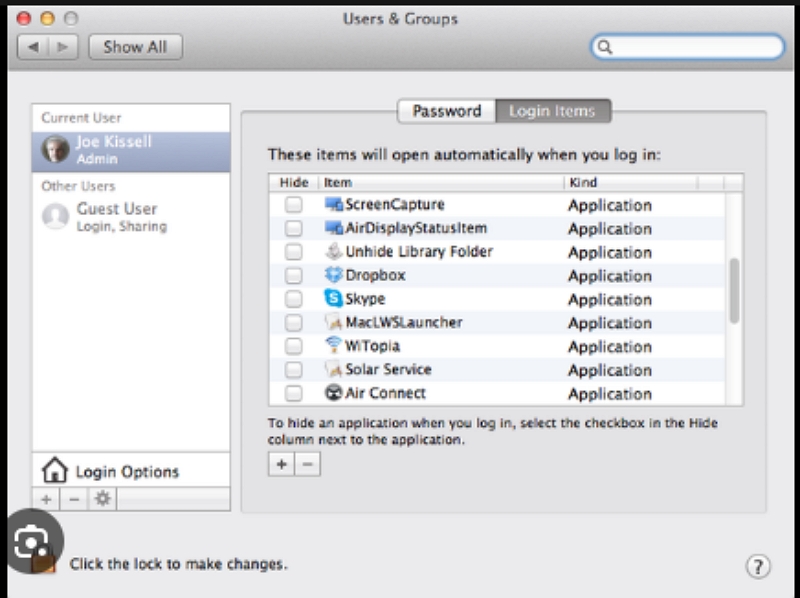Remove a login item with the minus button
Viewport: 800px width, 598px height.
(x=308, y=464)
